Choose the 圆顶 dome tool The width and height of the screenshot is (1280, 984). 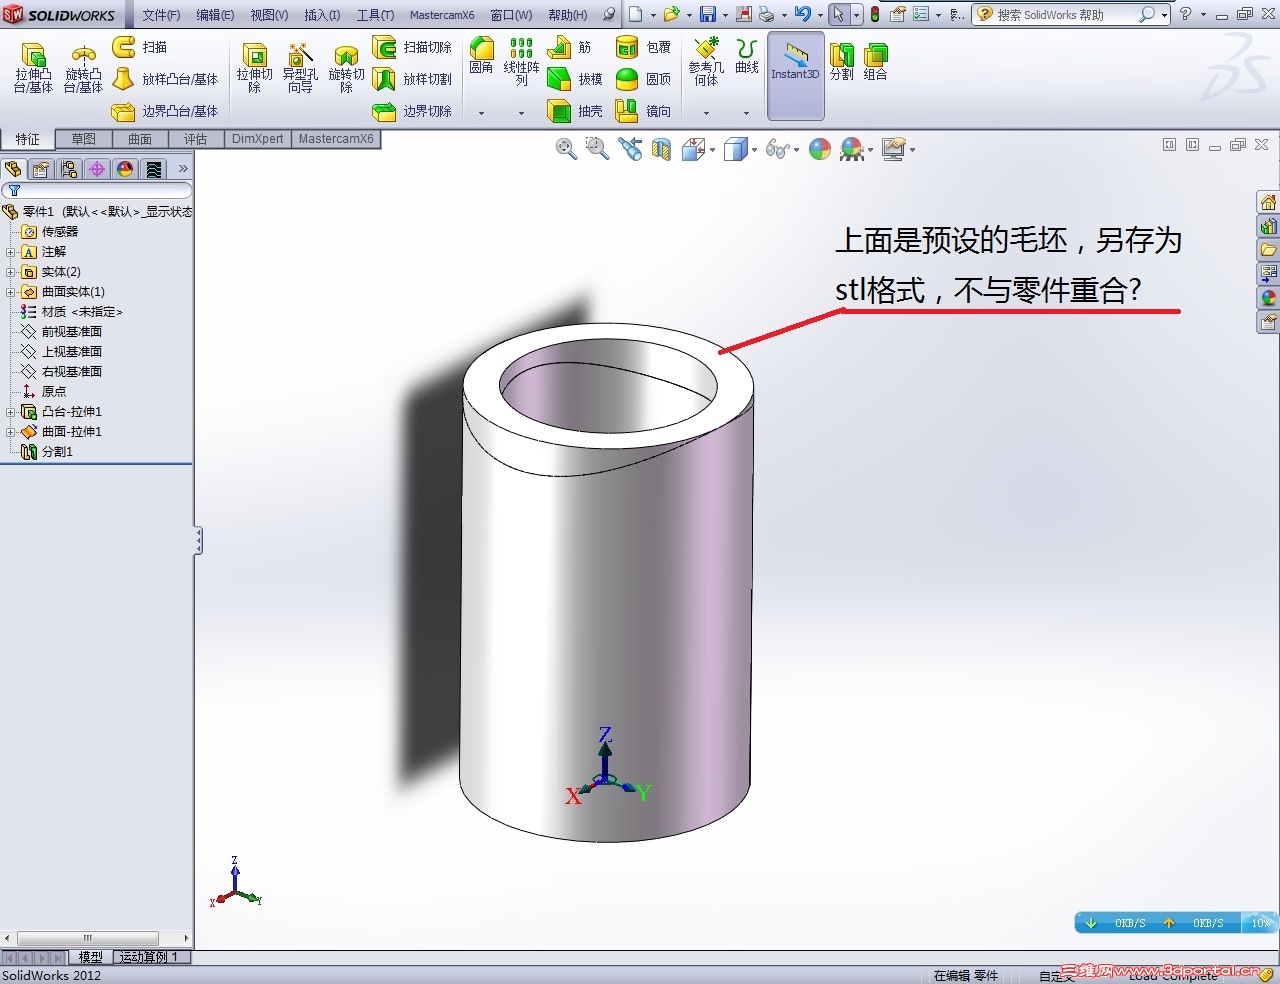click(643, 79)
